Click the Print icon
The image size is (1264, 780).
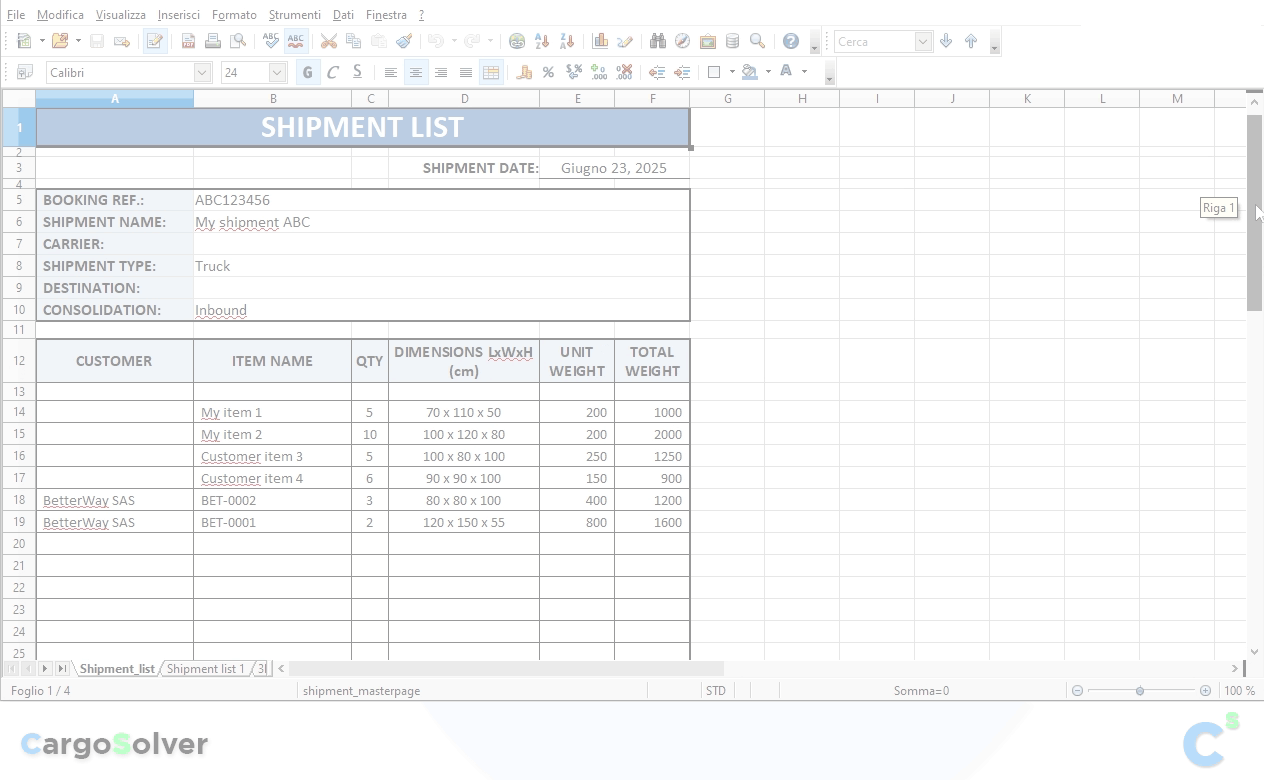(213, 41)
